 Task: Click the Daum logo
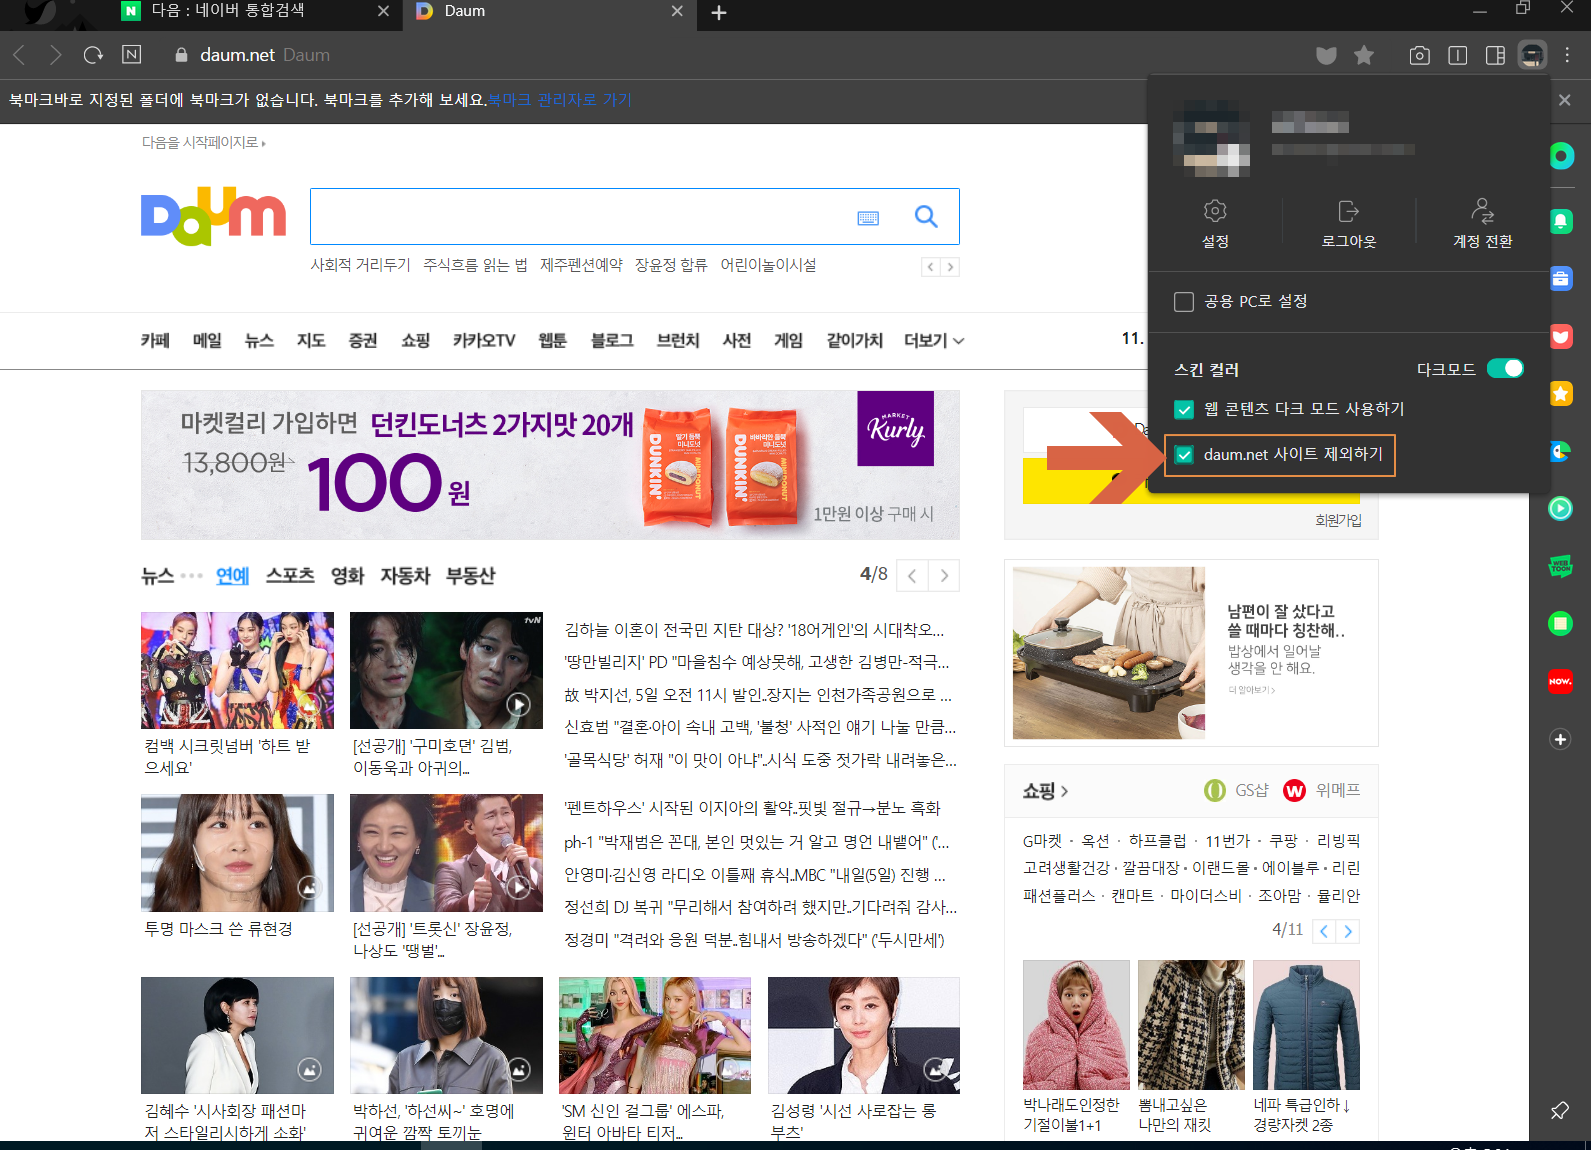(x=213, y=216)
